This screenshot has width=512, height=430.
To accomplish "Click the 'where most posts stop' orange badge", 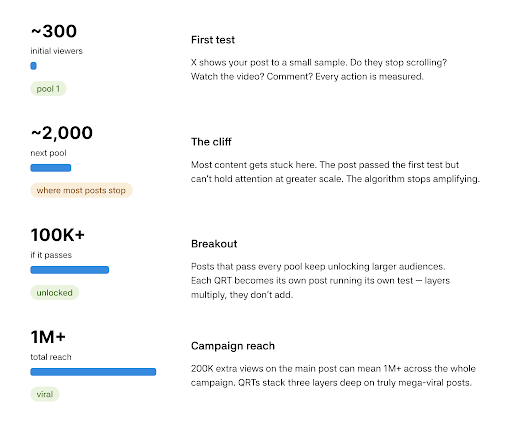I will pos(81,190).
